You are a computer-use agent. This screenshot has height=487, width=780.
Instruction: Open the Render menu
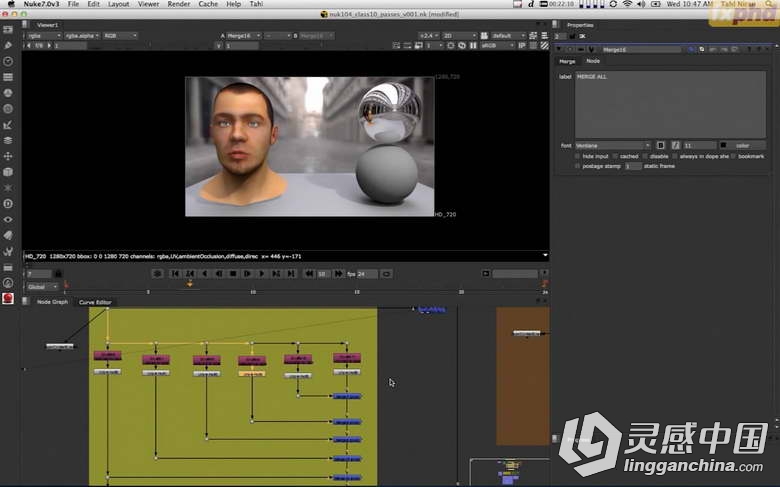(x=179, y=4)
